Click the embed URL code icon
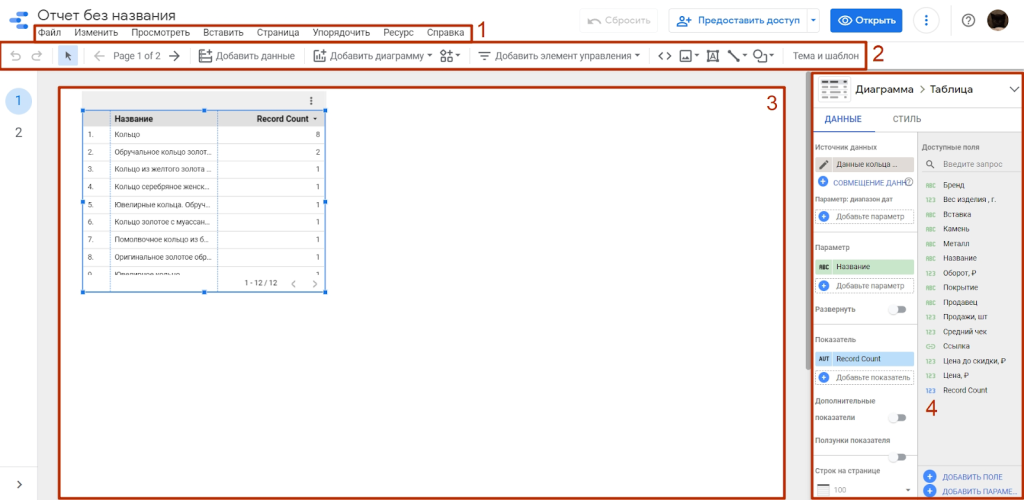Screen dimensions: 1024x500 pyautogui.click(x=664, y=56)
